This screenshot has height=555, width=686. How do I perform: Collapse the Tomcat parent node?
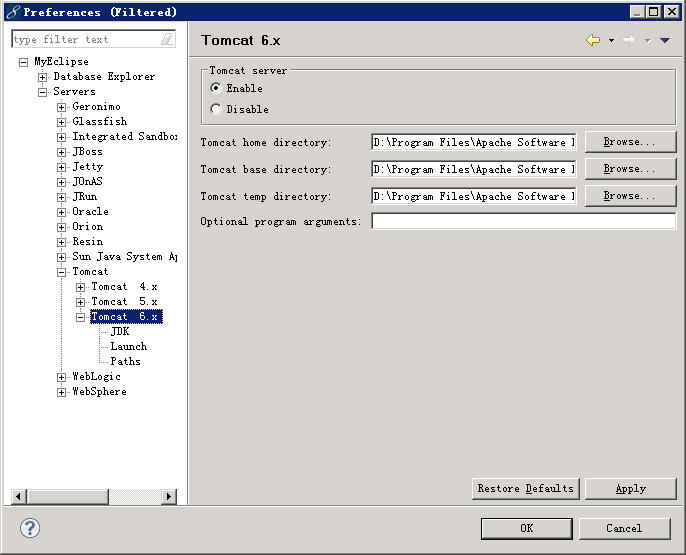pyautogui.click(x=62, y=272)
